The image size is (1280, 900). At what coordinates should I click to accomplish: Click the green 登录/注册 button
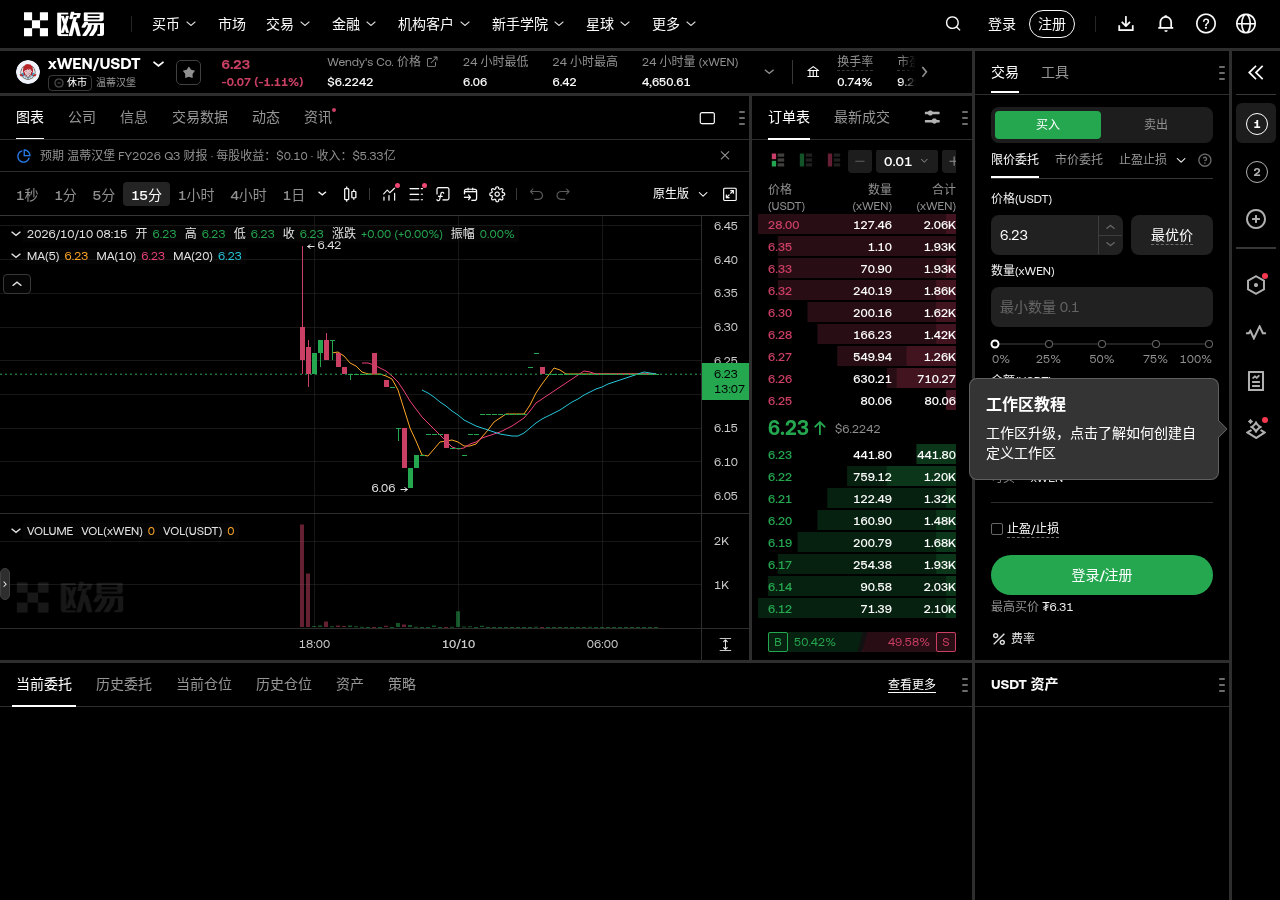1102,575
